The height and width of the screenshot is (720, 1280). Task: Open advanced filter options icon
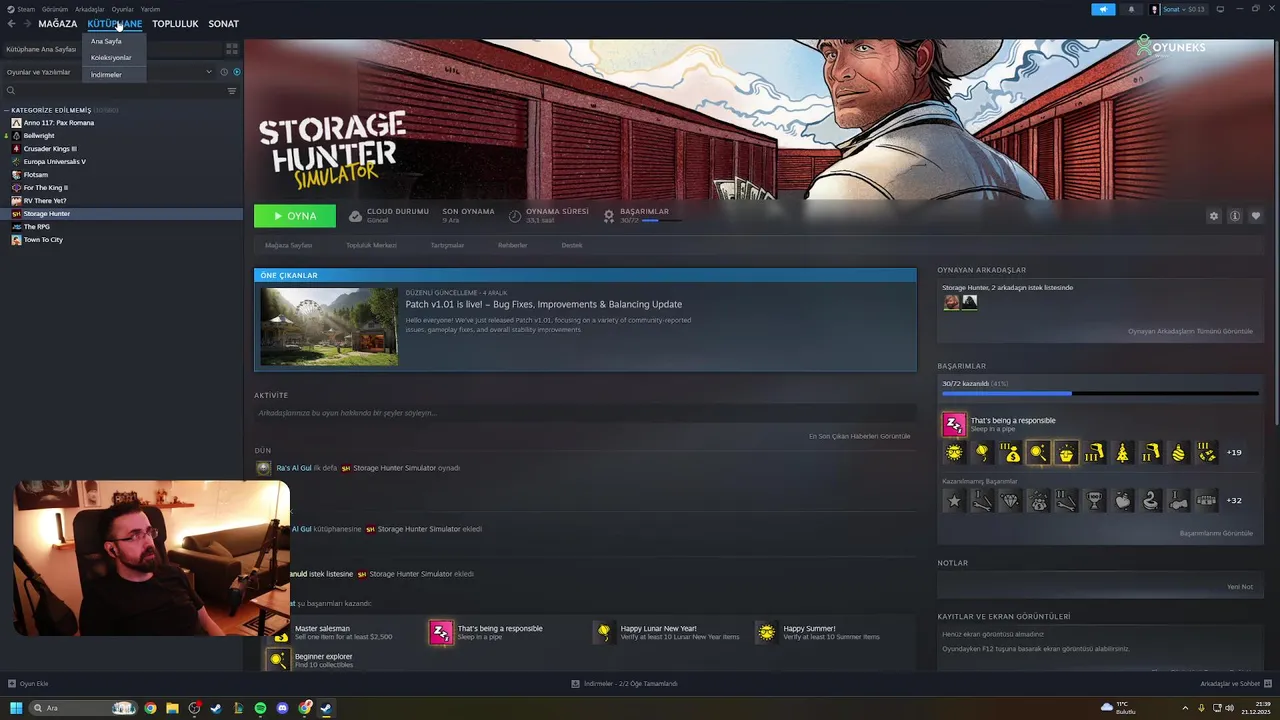pyautogui.click(x=232, y=91)
